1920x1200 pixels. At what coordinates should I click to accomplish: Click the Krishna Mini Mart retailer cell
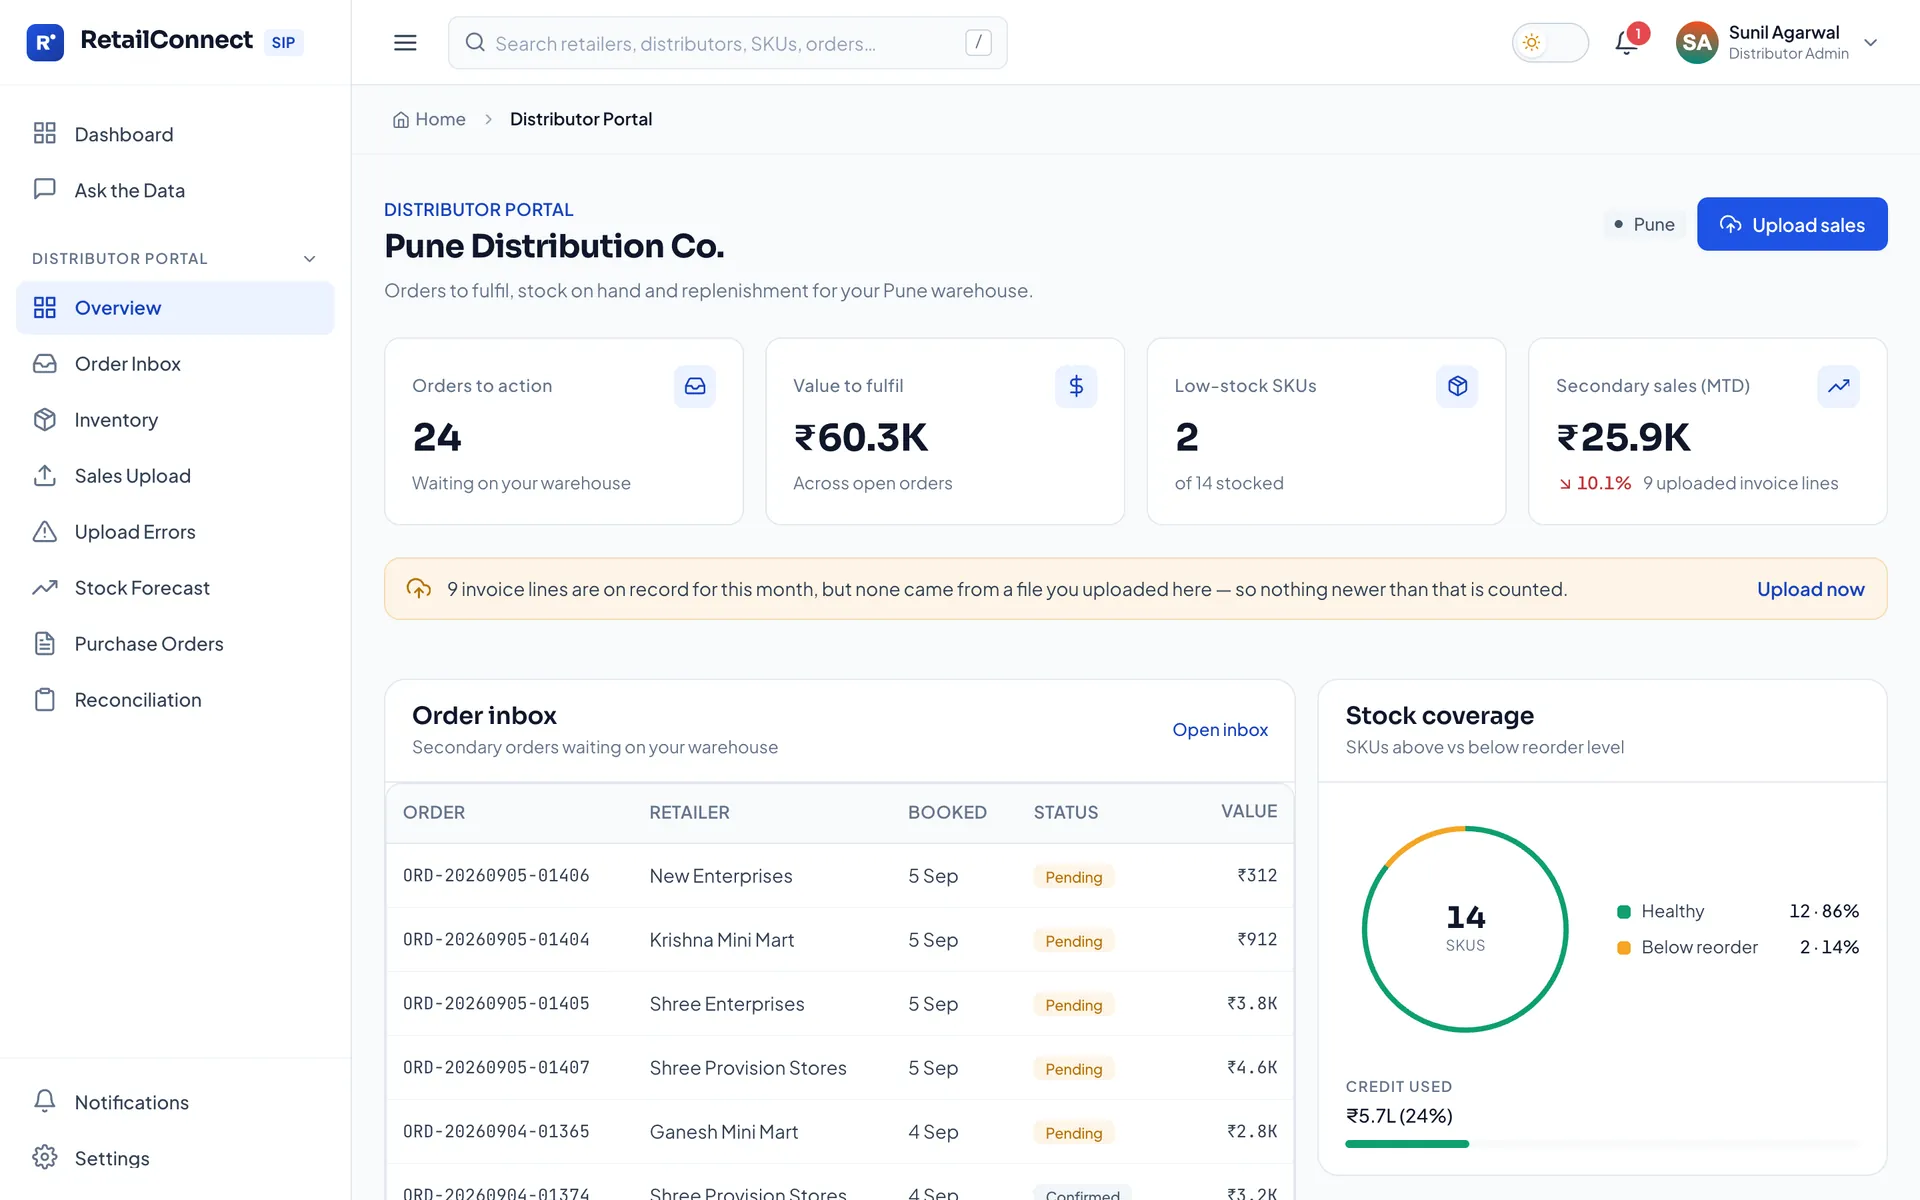coord(721,940)
